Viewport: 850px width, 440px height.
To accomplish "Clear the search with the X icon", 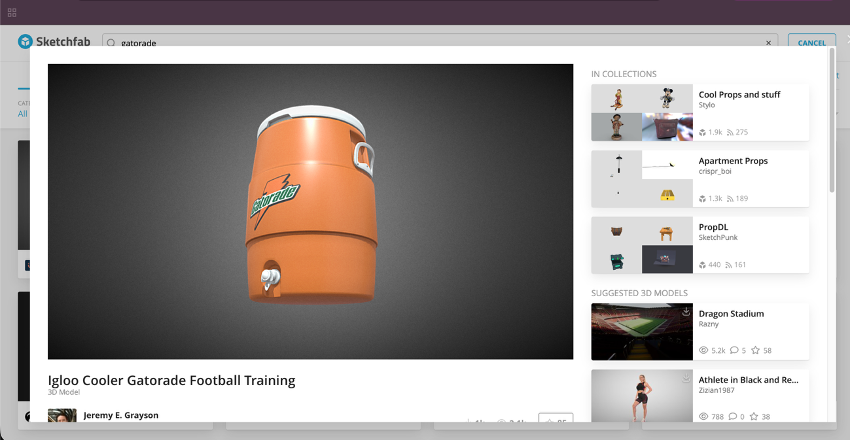I will click(768, 43).
